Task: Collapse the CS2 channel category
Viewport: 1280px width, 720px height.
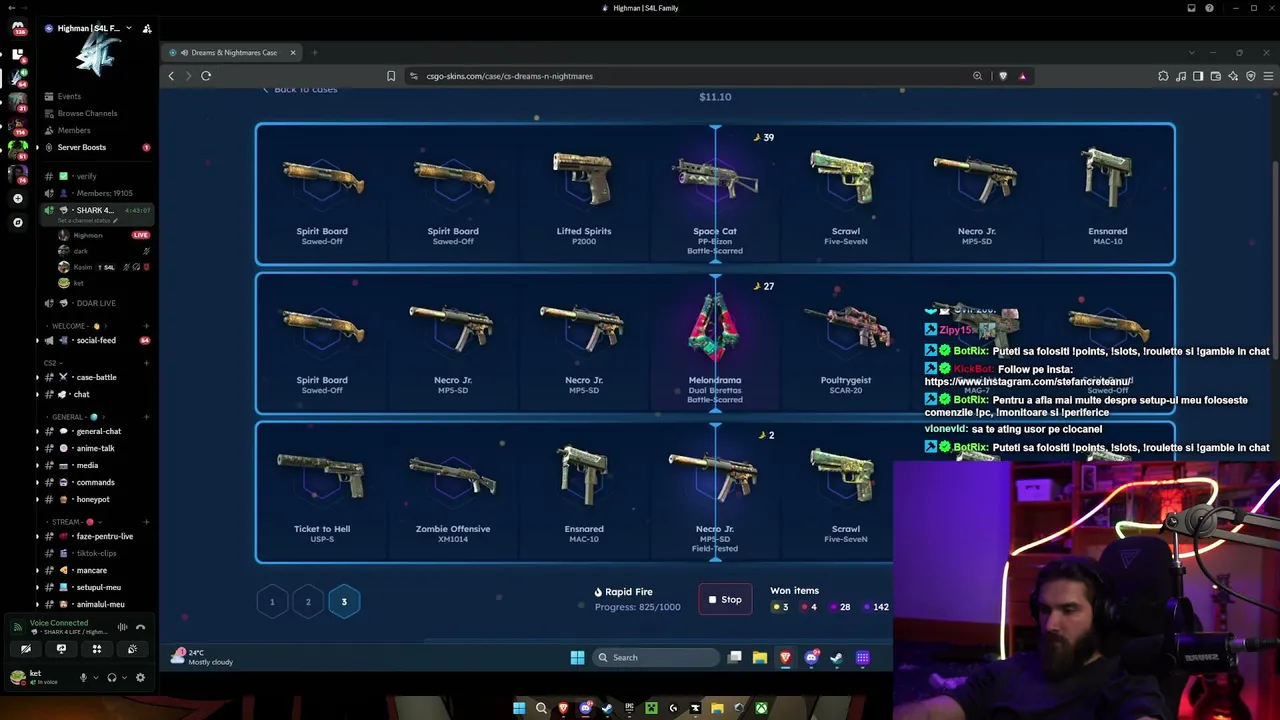Action: 51,363
